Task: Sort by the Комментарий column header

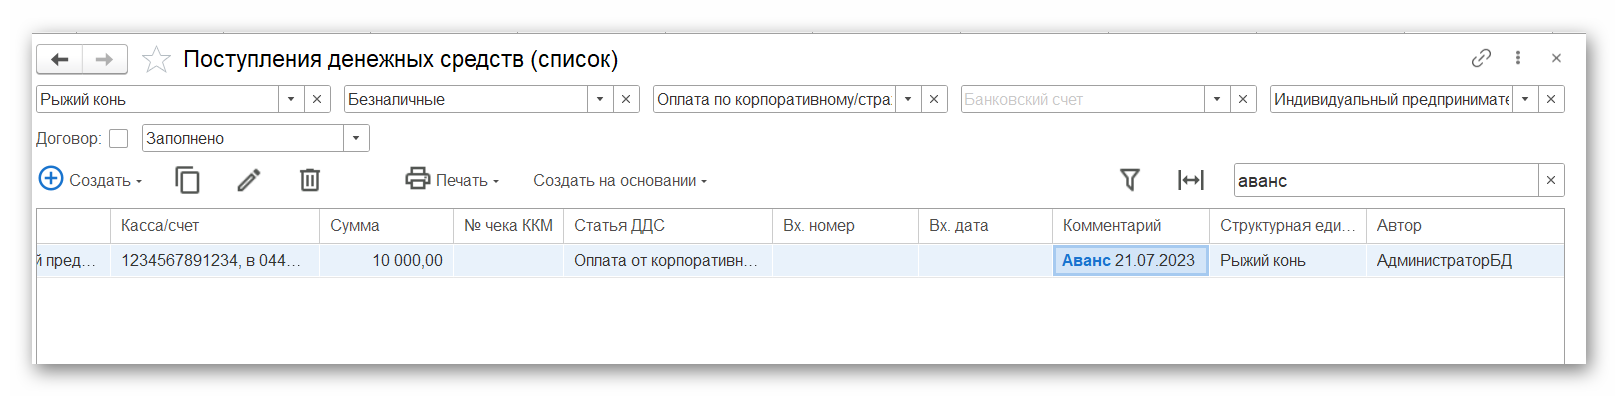Action: point(1131,226)
